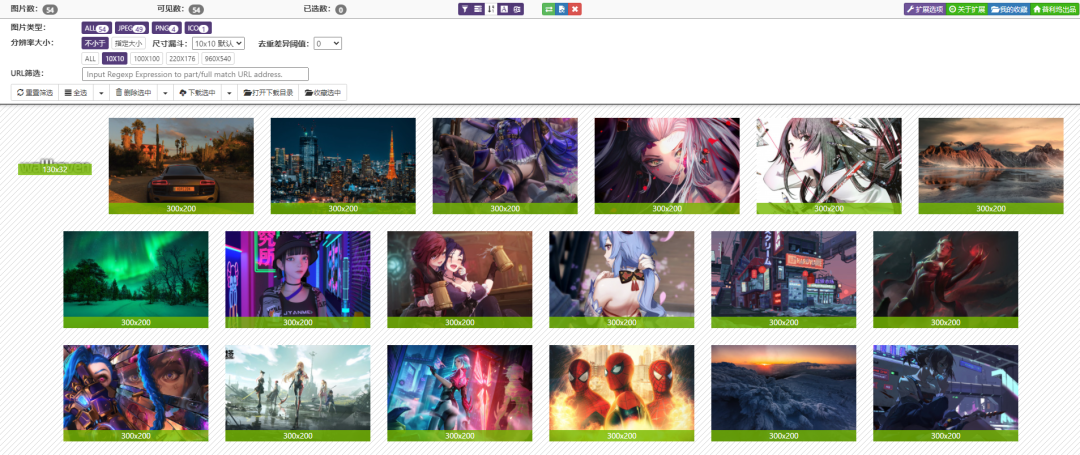Expand the arrow next to 下载选中
This screenshot has width=1080, height=455.
230,93
